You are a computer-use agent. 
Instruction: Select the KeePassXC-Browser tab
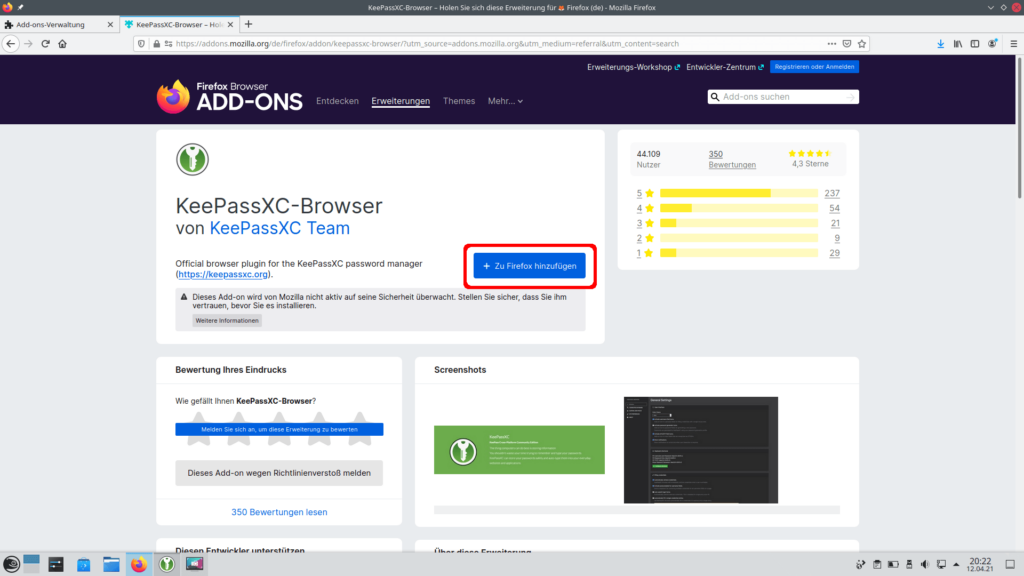[180, 25]
